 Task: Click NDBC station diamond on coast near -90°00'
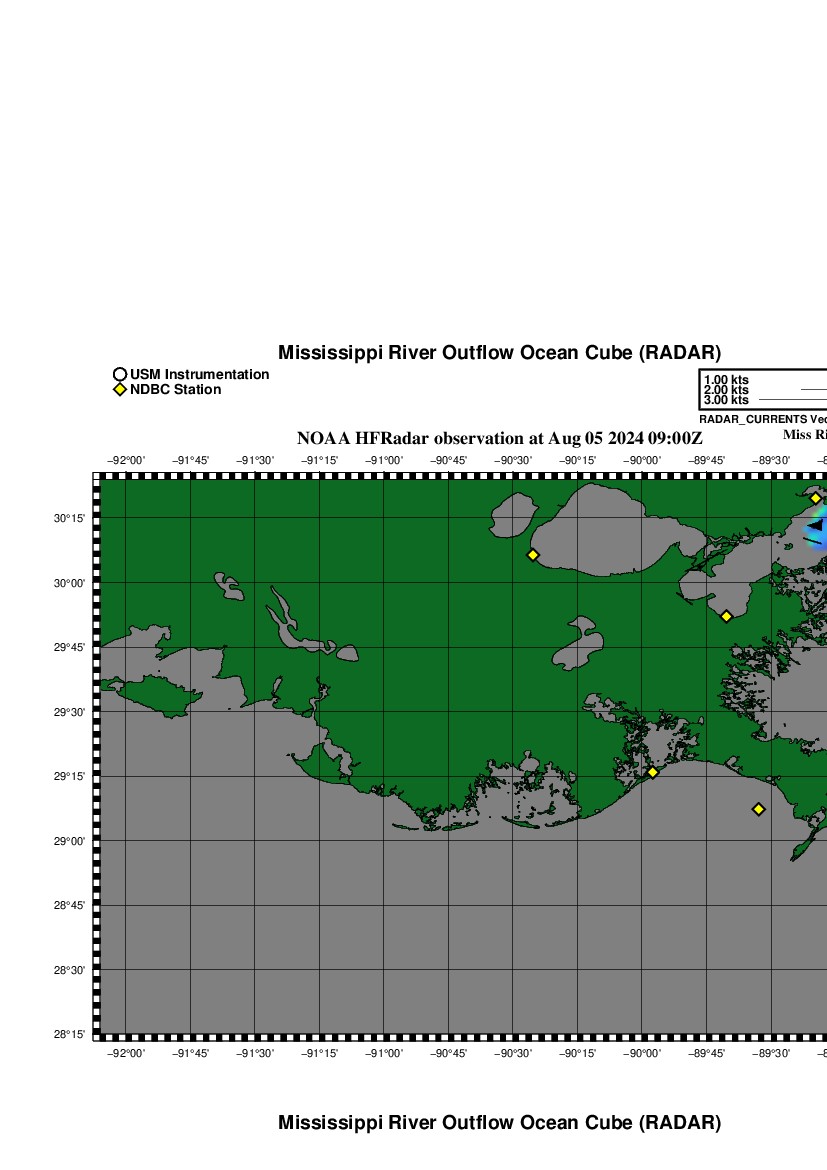pyautogui.click(x=652, y=772)
